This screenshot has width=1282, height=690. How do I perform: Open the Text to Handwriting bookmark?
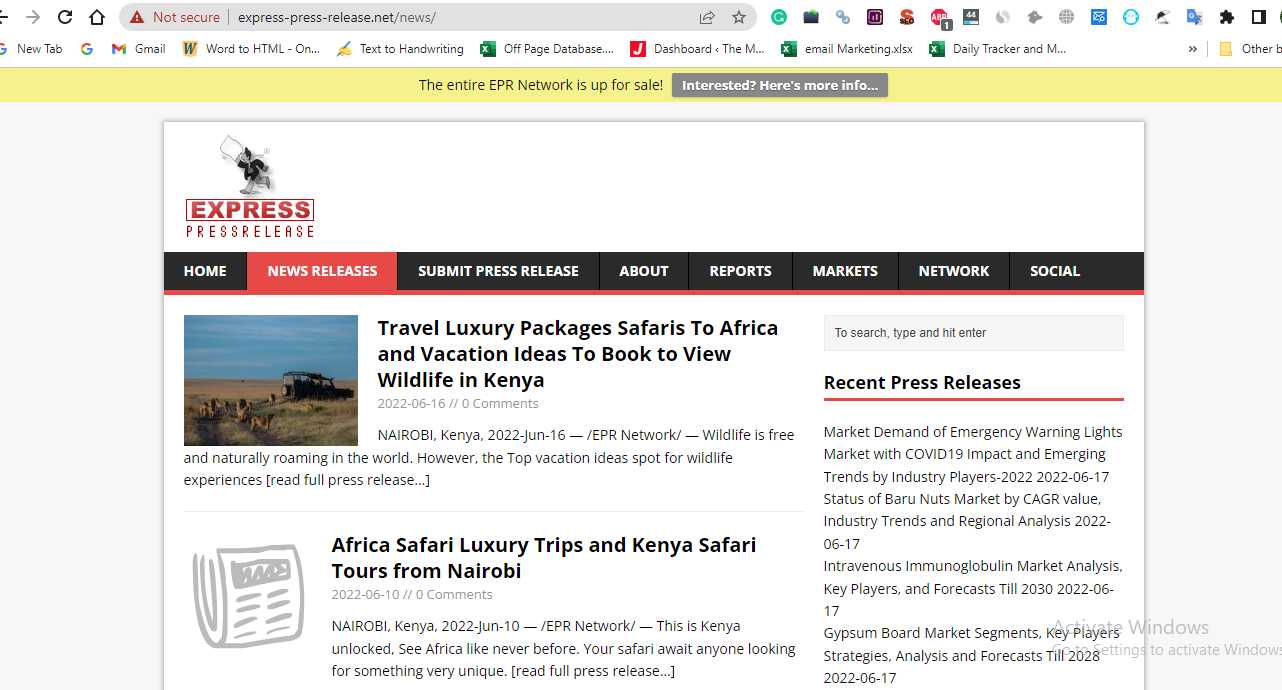[x=400, y=48]
